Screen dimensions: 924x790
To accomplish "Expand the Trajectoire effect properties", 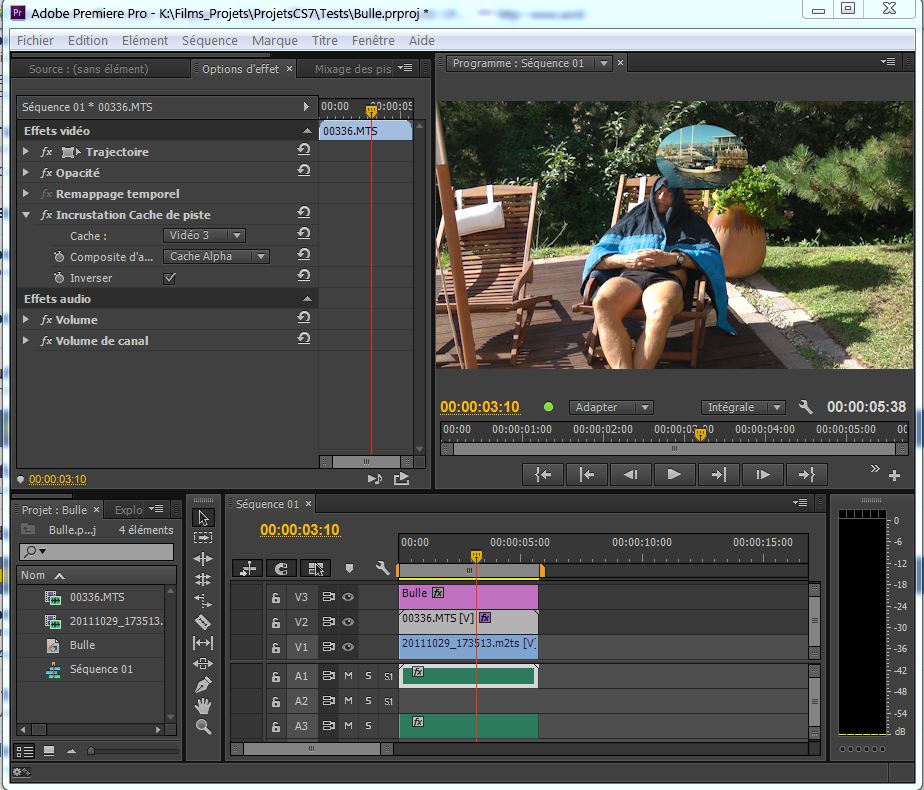I will coord(26,151).
